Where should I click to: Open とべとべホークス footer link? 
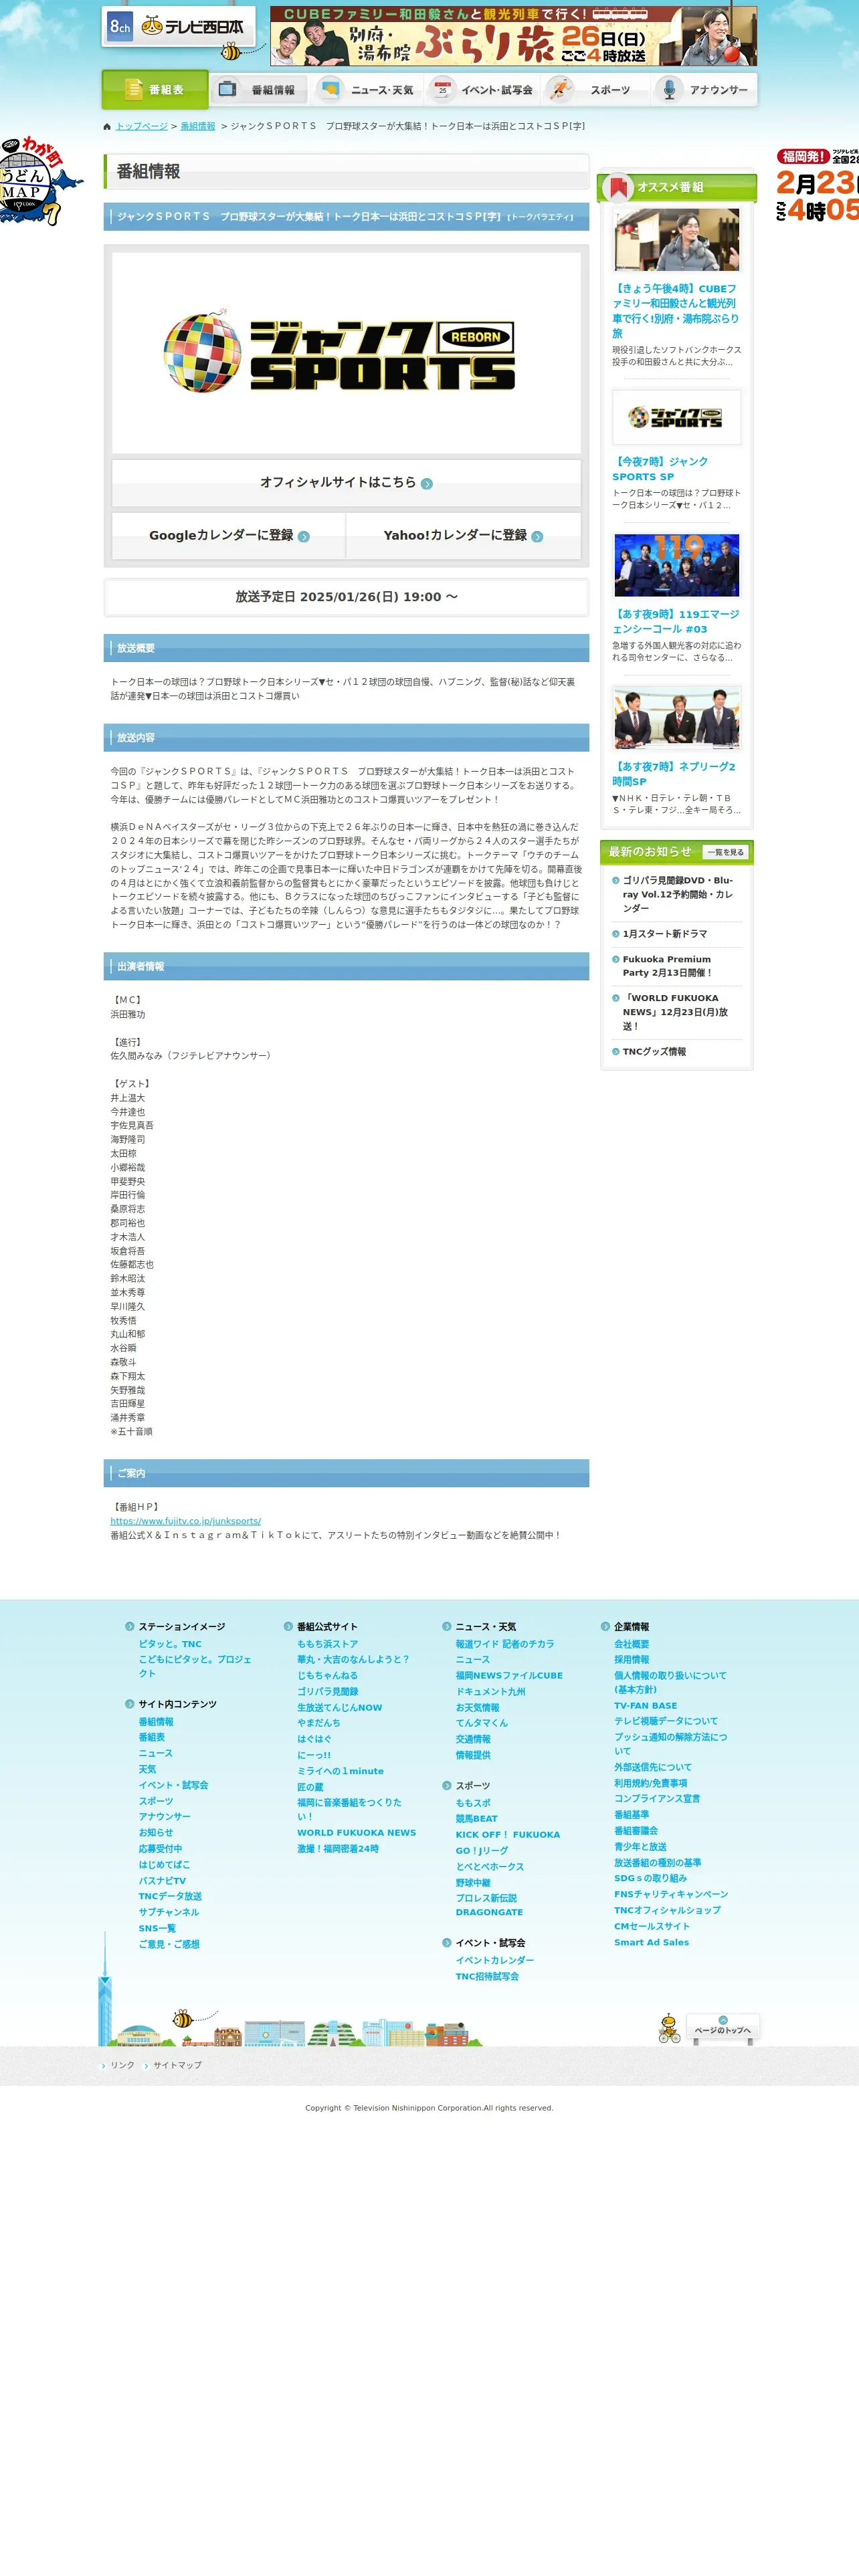click(x=489, y=1866)
